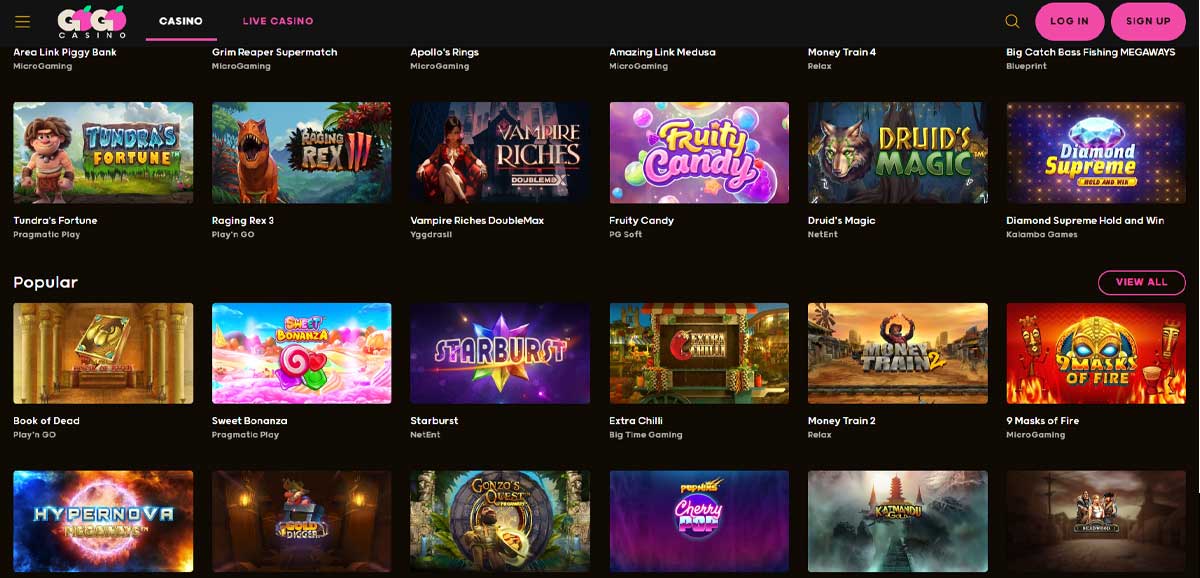1200x578 pixels.
Task: Click Kalamba Games provider label
Action: pyautogui.click(x=1042, y=235)
